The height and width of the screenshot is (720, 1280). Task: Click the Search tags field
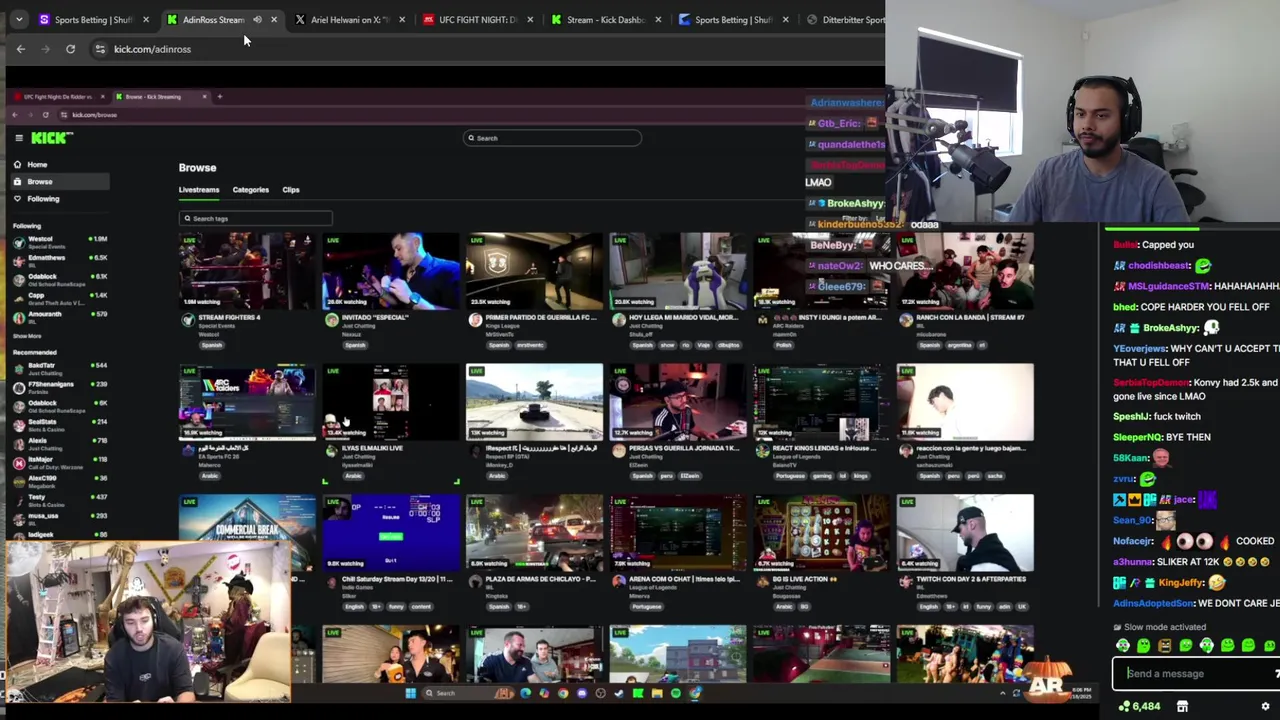[x=256, y=218]
